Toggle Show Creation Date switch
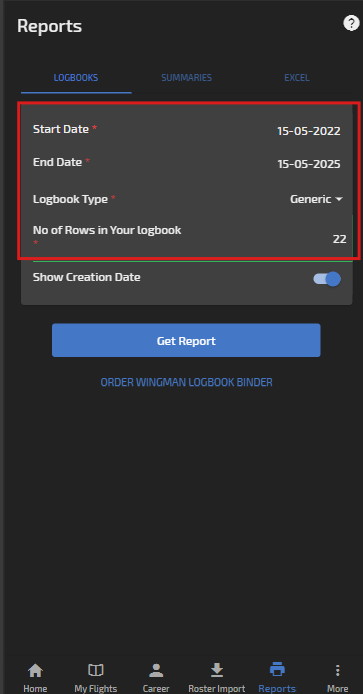This screenshot has width=363, height=694. pyautogui.click(x=327, y=279)
